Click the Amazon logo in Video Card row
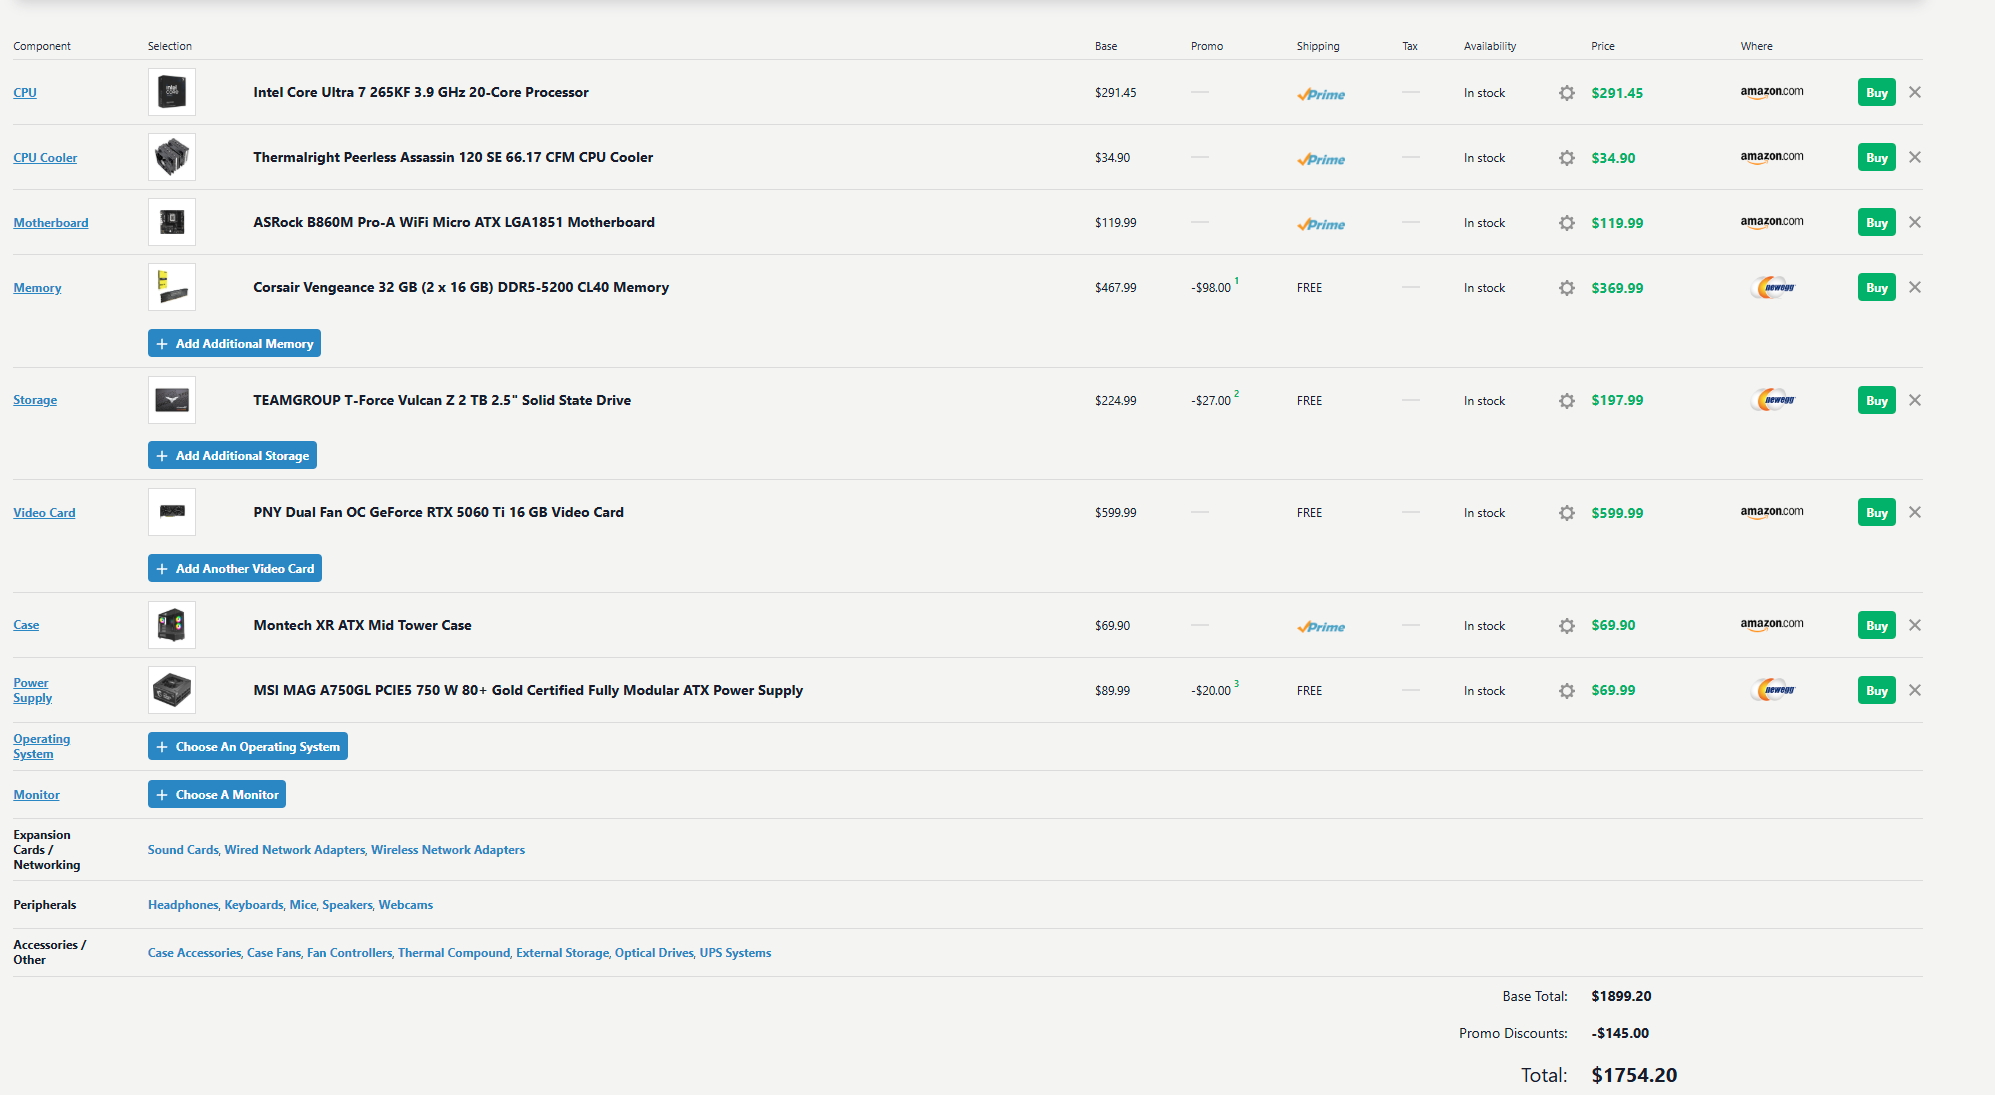 tap(1772, 512)
